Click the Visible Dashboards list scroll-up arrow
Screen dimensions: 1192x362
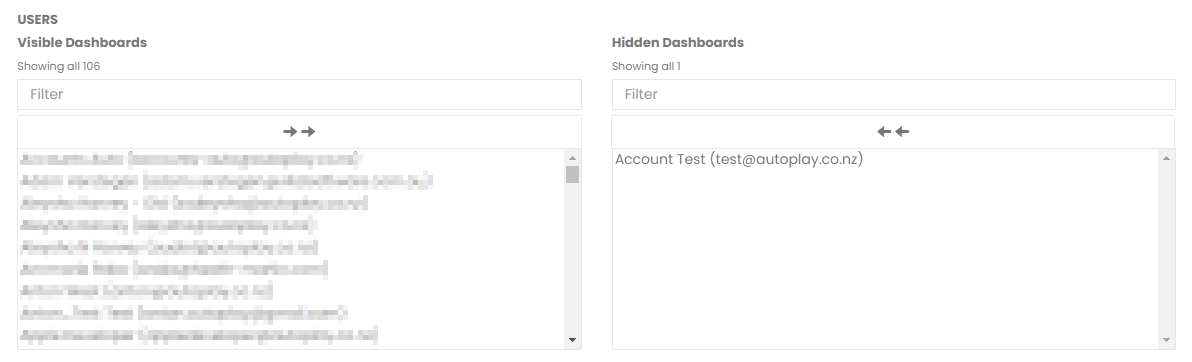coord(572,157)
